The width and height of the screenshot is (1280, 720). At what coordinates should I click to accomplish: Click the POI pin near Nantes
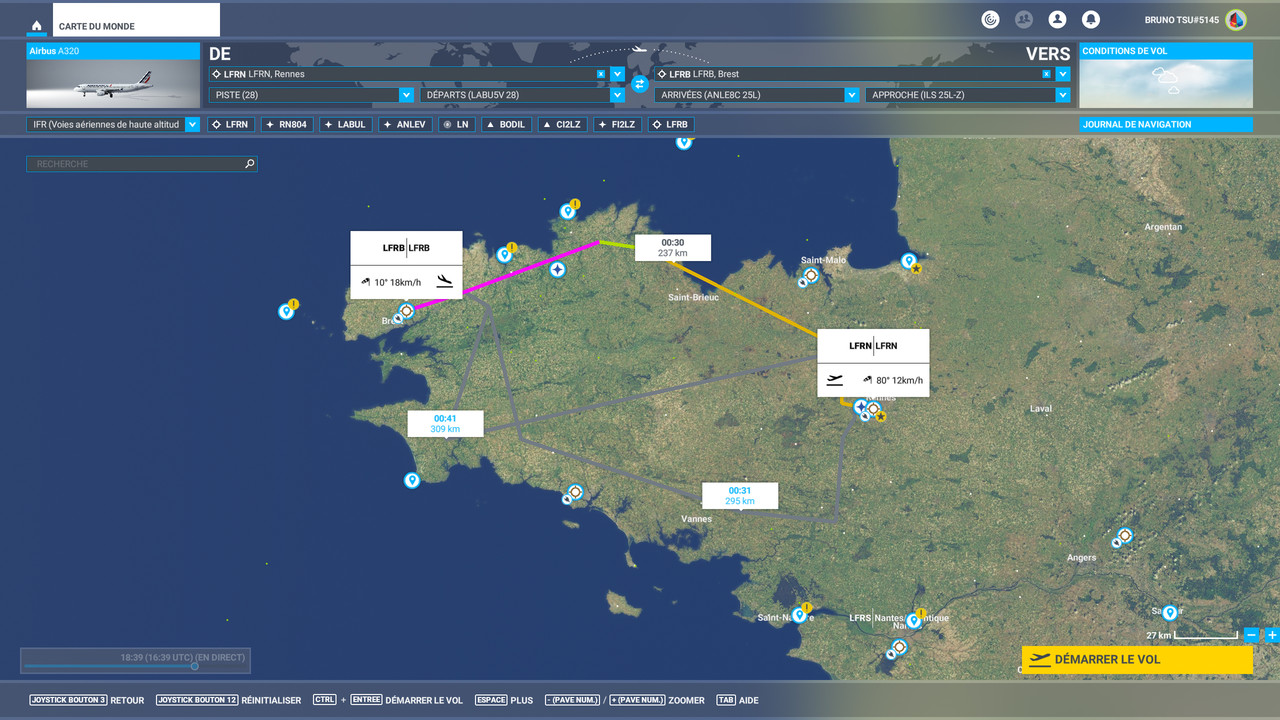[914, 620]
